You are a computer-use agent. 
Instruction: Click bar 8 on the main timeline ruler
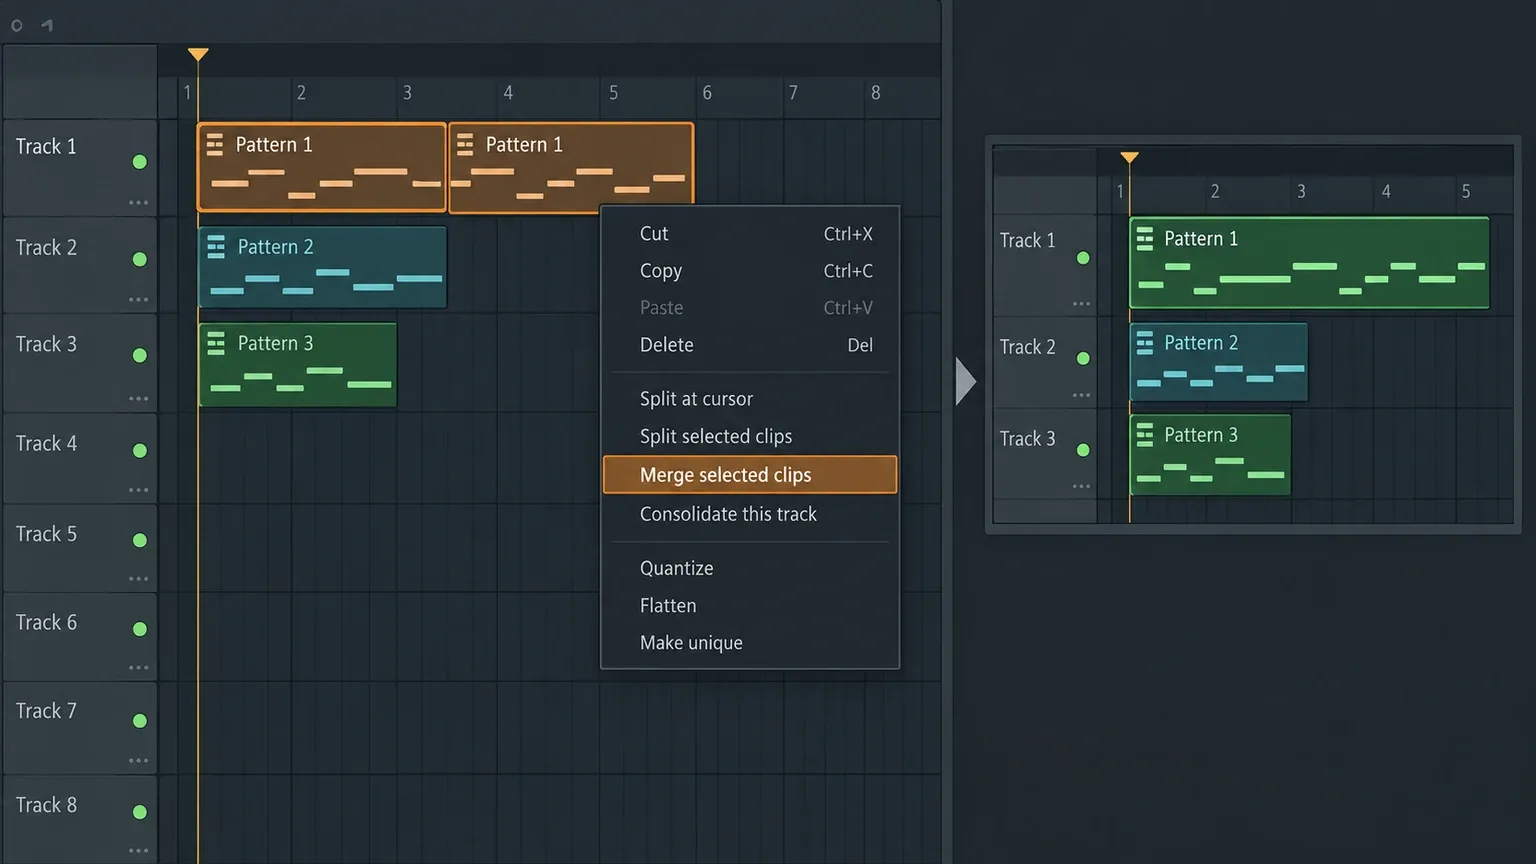tap(876, 93)
